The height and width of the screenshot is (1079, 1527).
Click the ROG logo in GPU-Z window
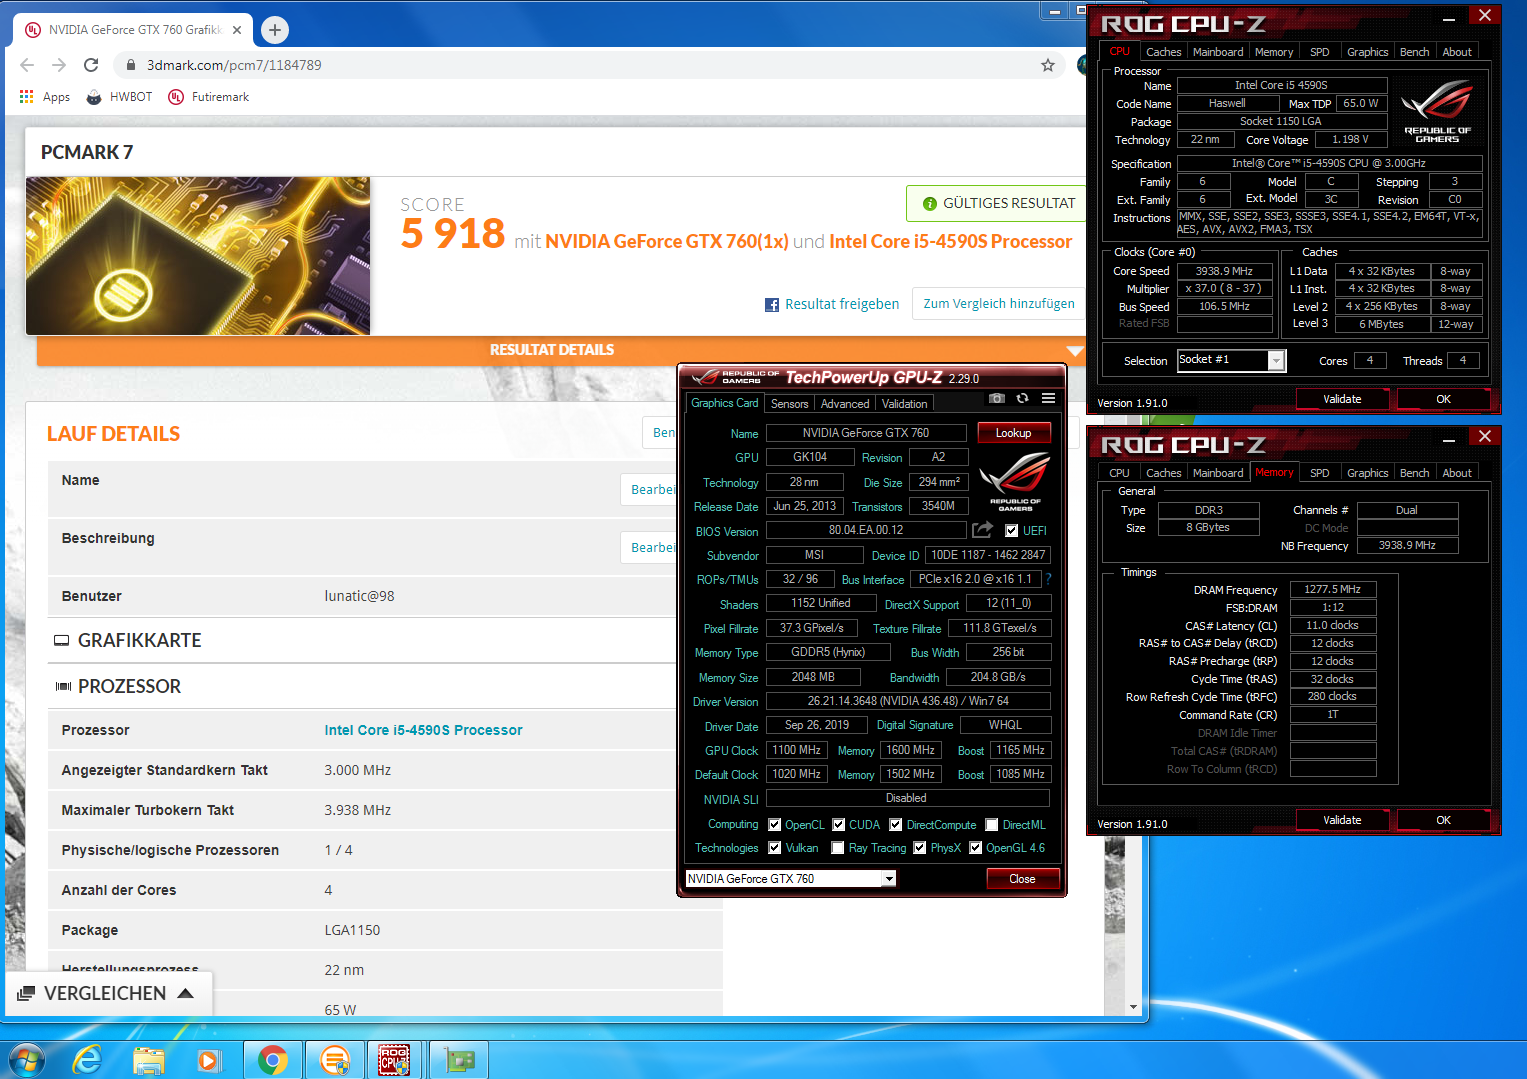point(1015,480)
